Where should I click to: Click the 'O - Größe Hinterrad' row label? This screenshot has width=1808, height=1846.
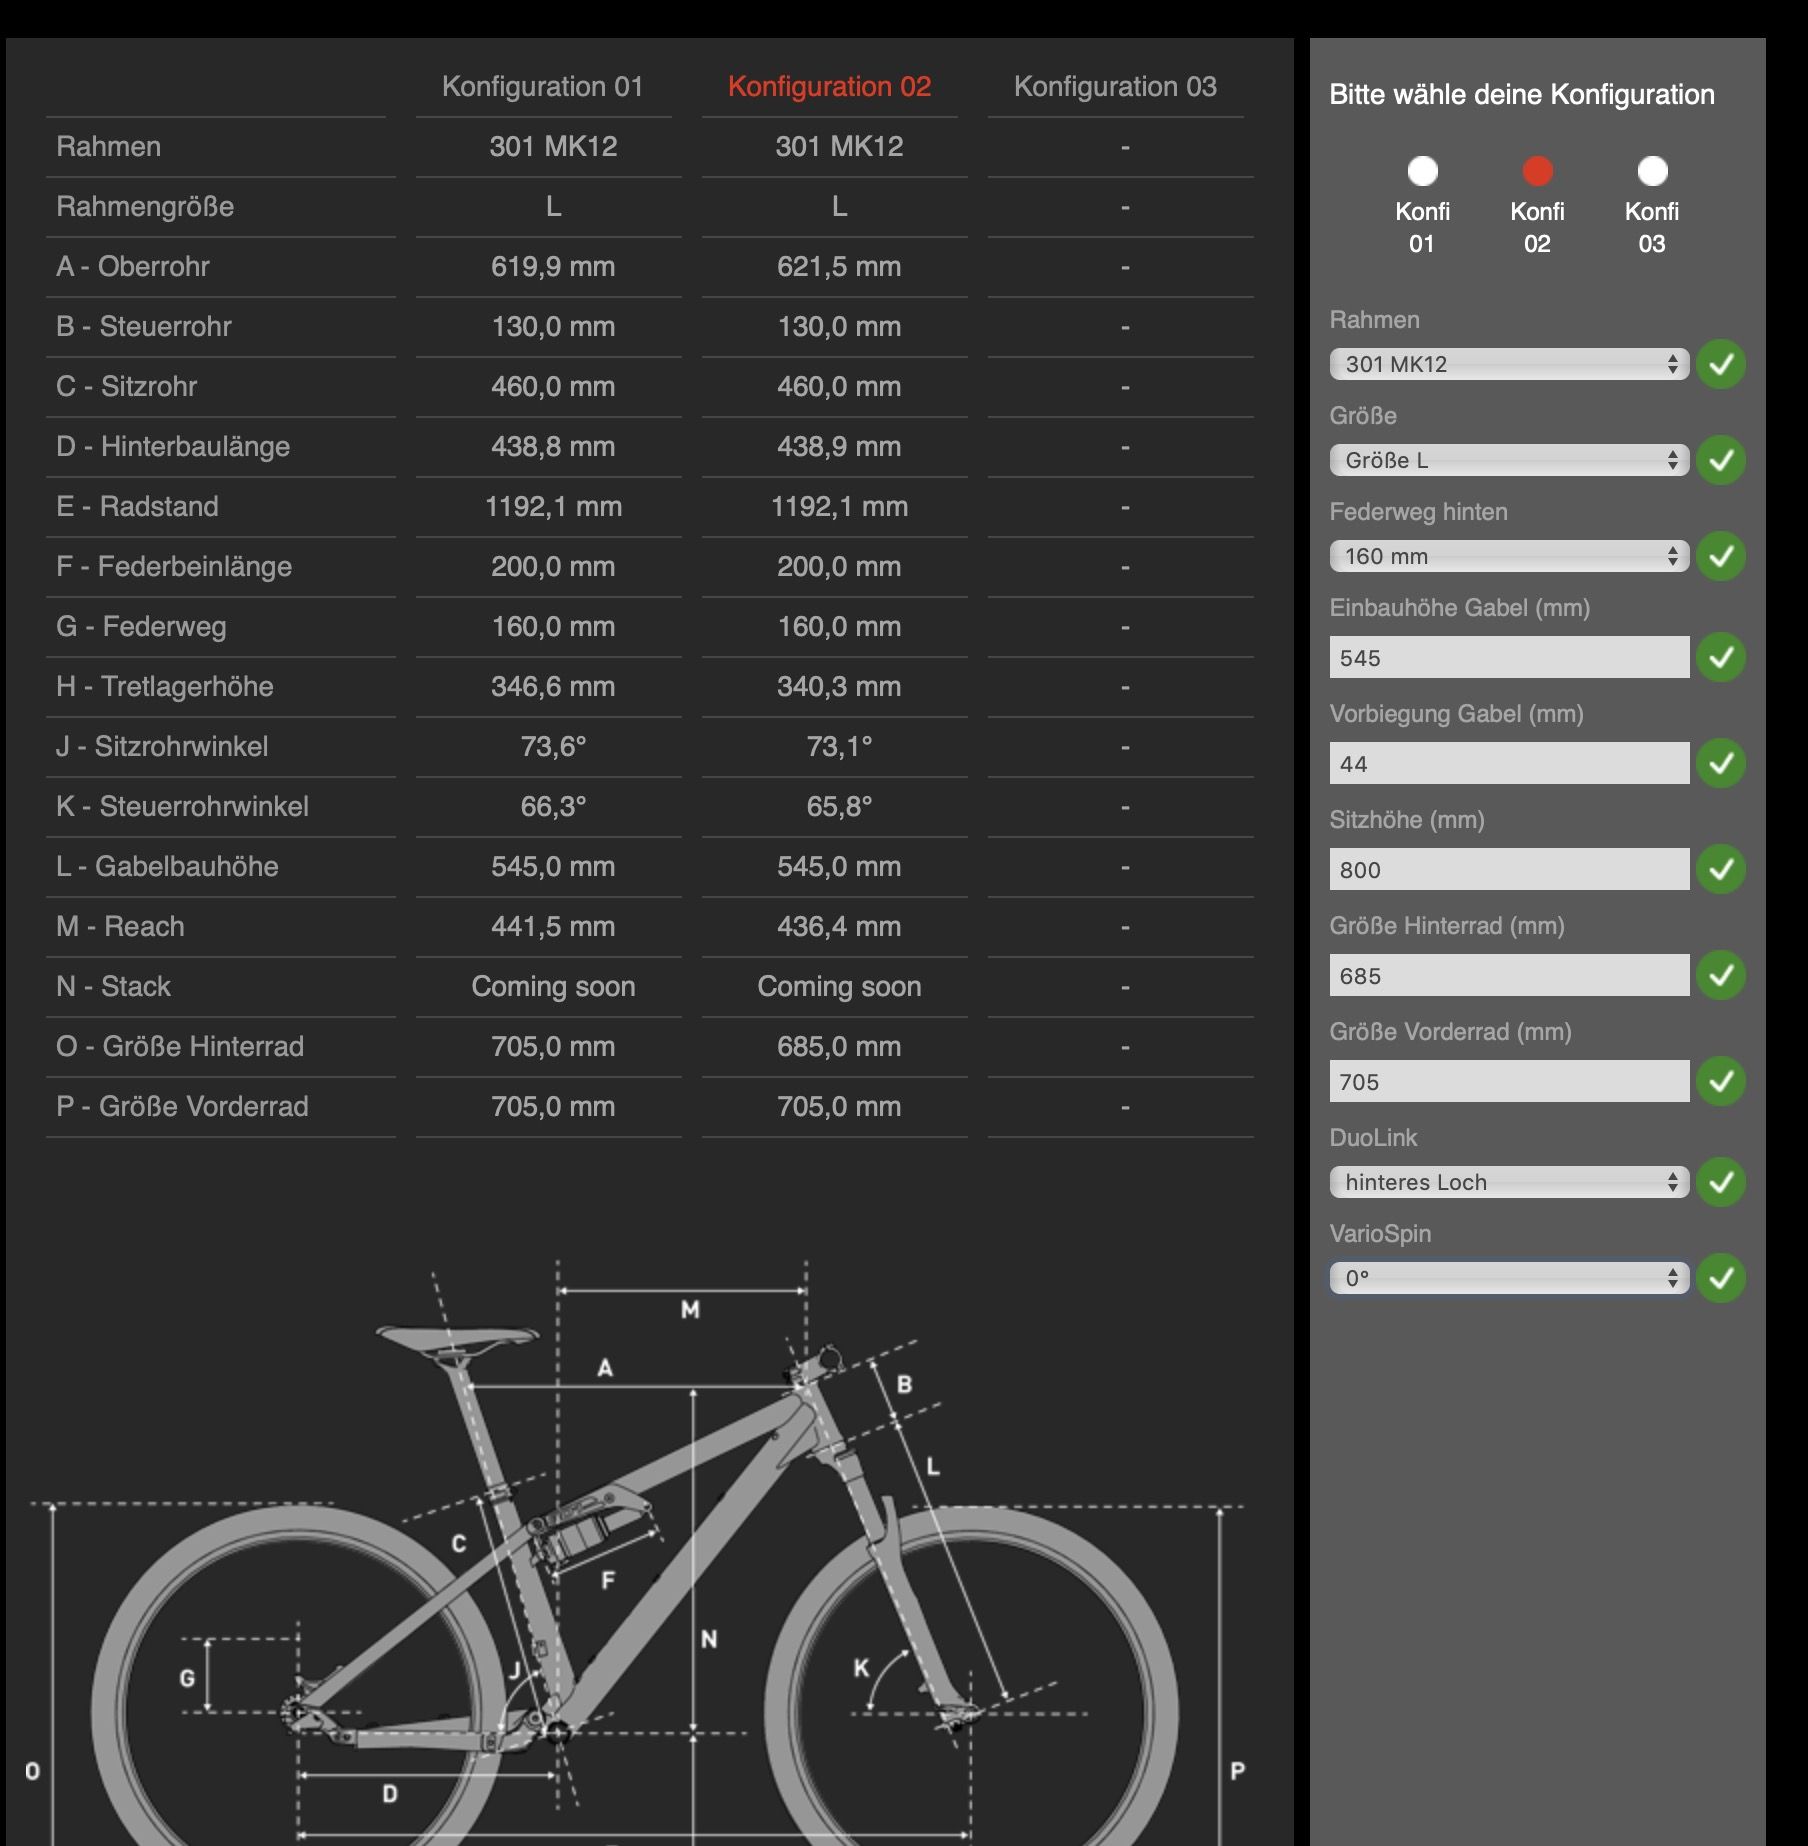180,1047
